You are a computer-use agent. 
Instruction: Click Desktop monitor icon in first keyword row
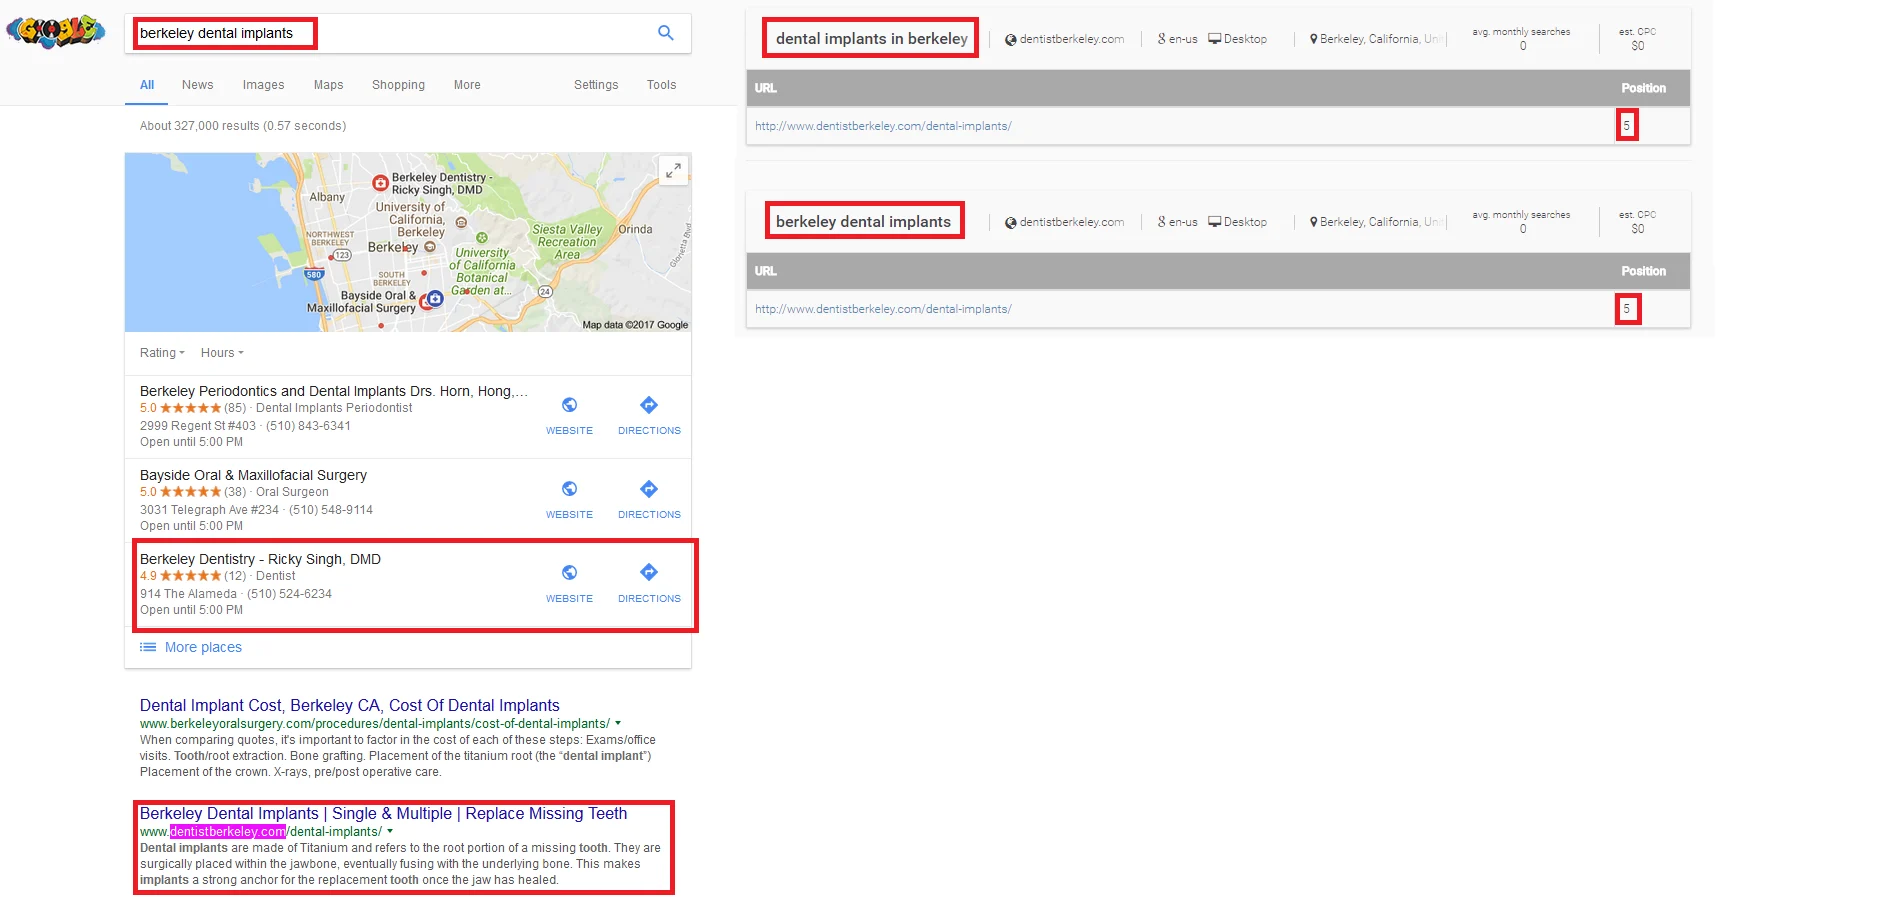(1215, 39)
